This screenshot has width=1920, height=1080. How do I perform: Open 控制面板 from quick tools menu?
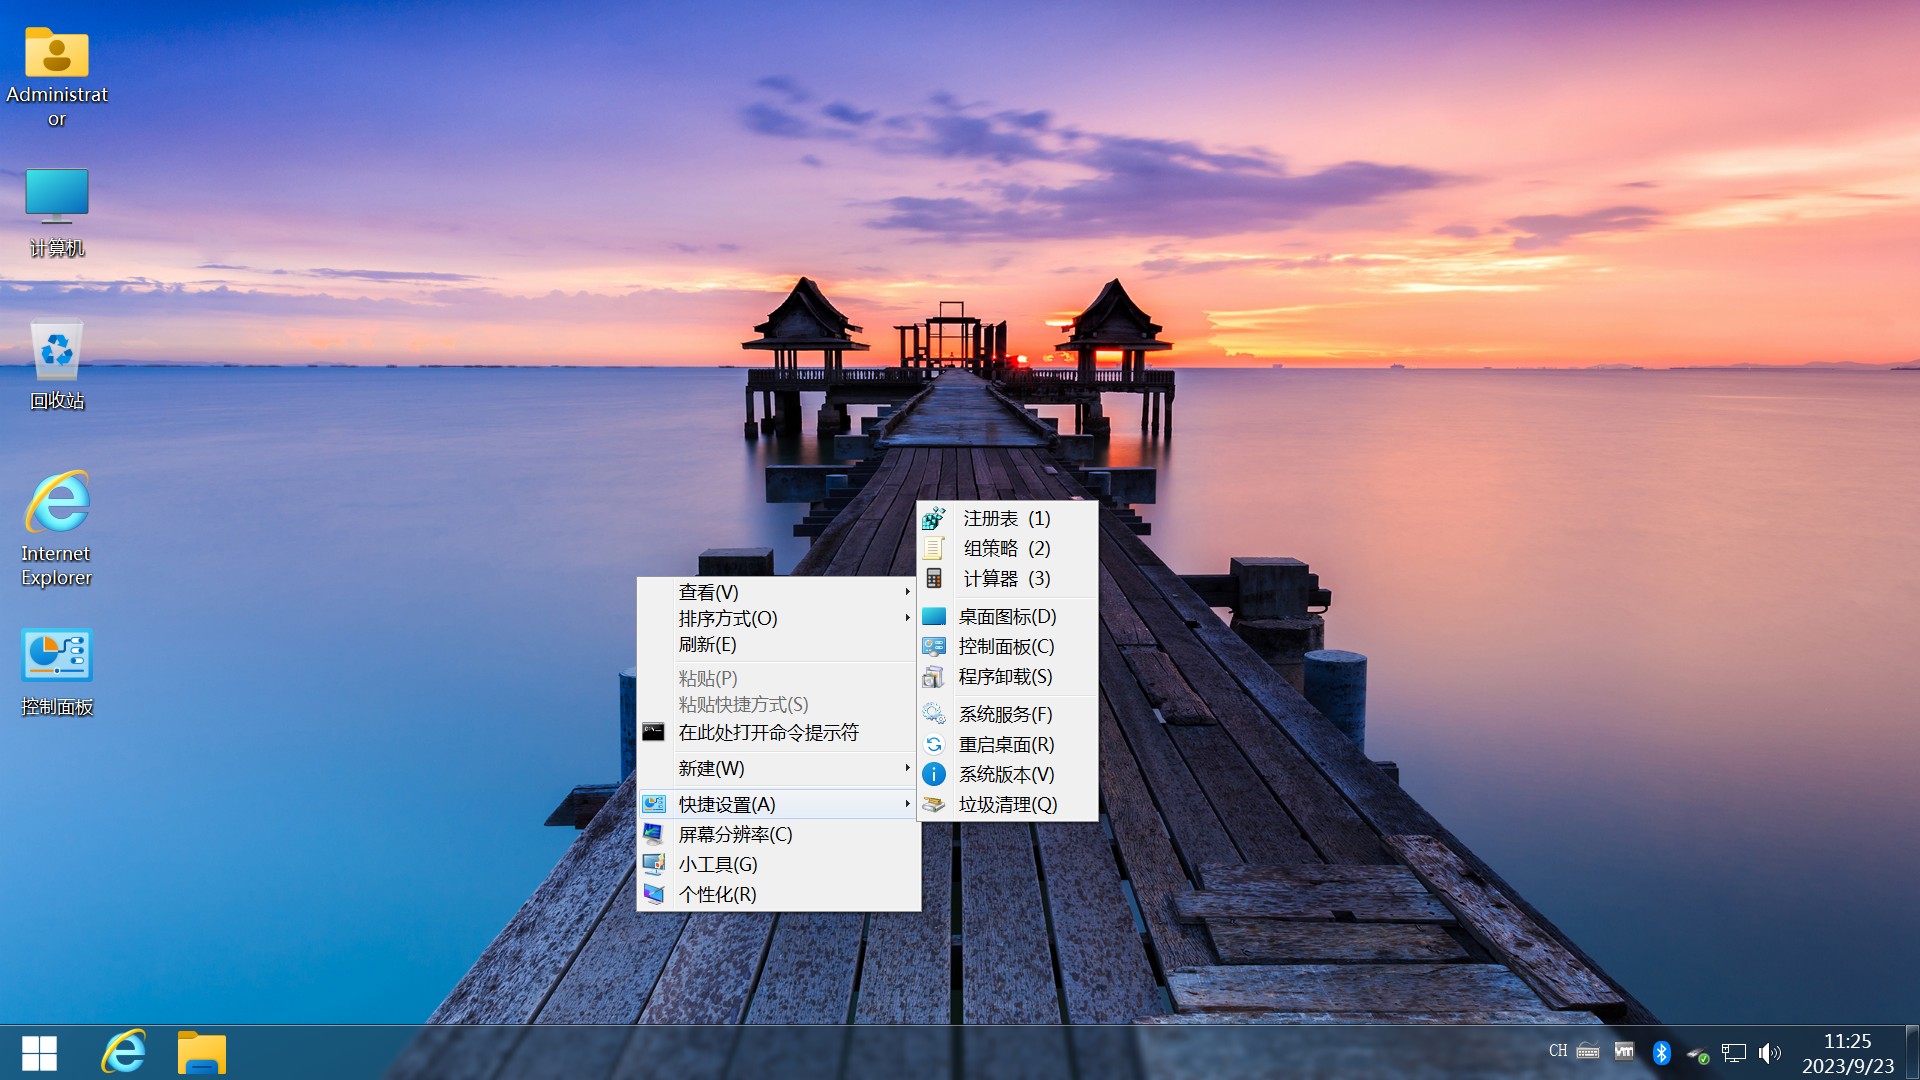(x=1005, y=647)
